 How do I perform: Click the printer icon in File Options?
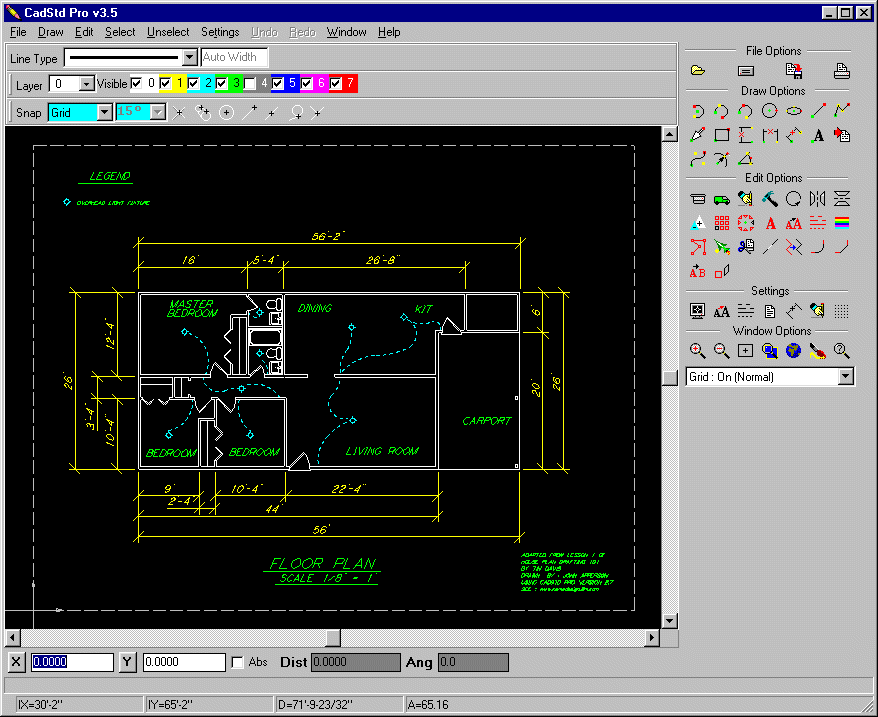(x=842, y=71)
